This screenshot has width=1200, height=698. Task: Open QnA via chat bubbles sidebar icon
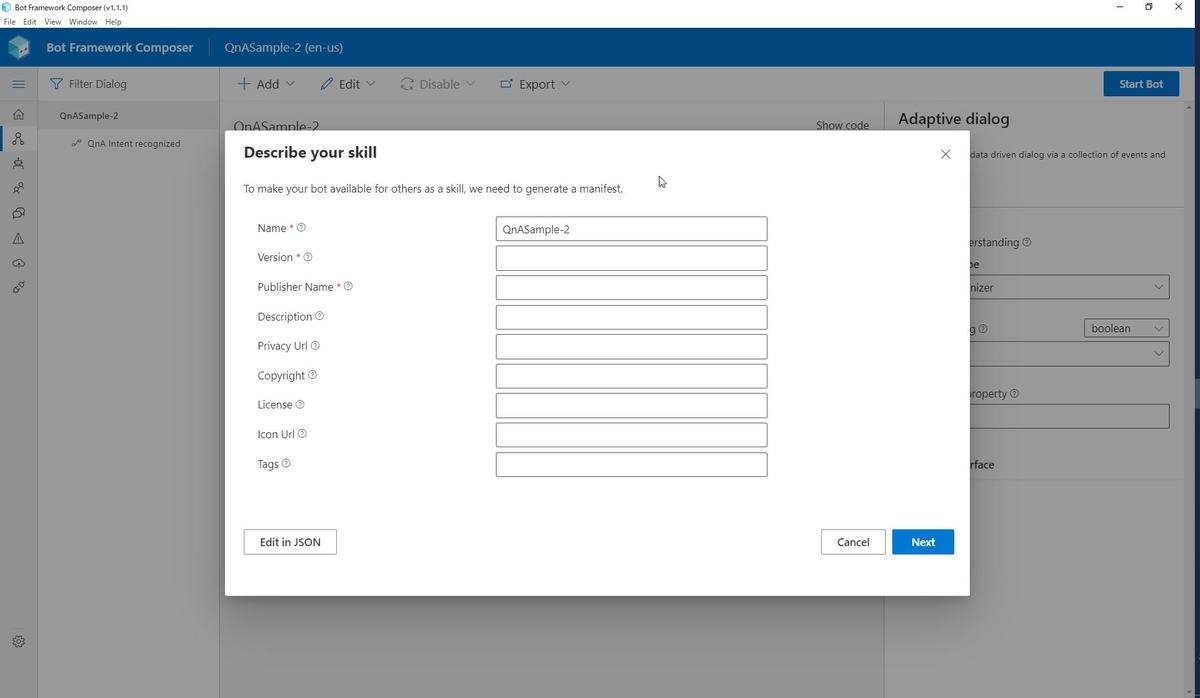(18, 213)
